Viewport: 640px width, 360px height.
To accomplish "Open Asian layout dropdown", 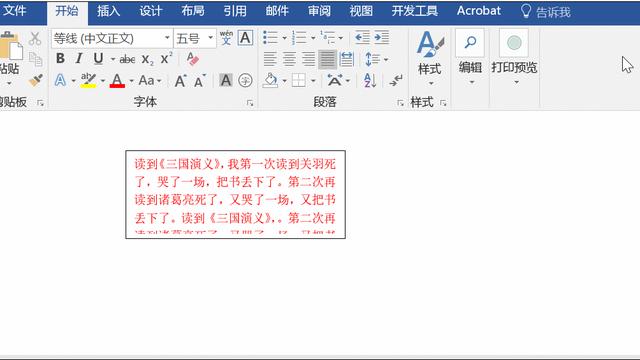I will point(347,80).
